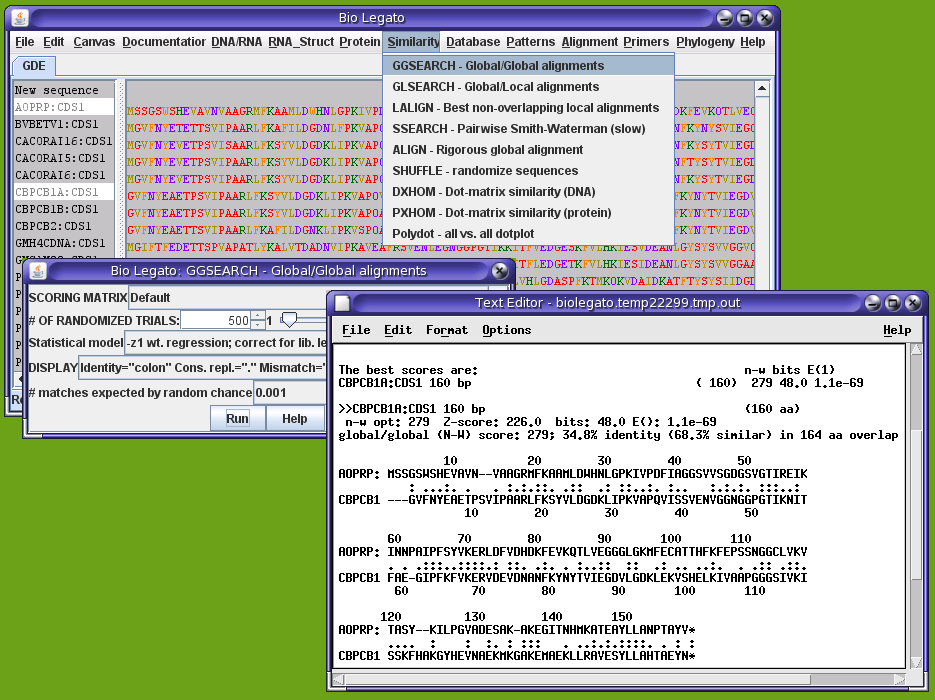
Task: Open the Phylogeny menu
Action: pos(705,42)
